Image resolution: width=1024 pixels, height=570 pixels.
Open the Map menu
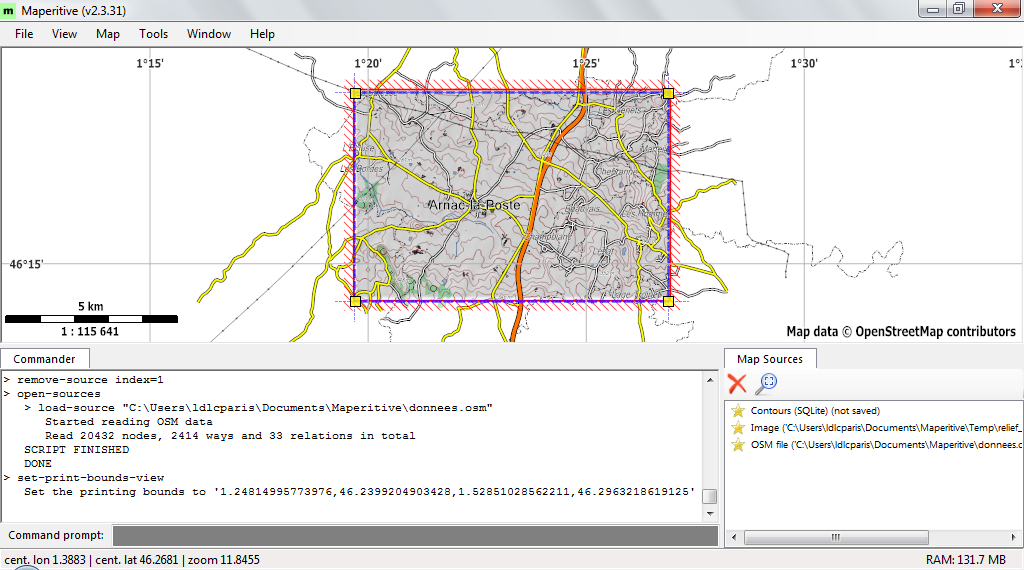coord(108,34)
